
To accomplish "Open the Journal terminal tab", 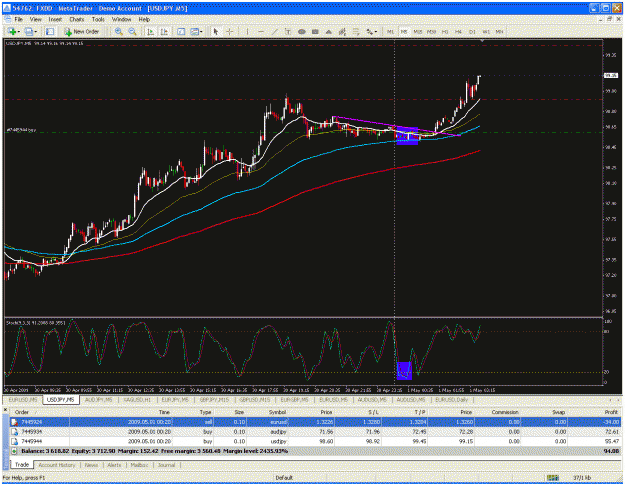I will (x=166, y=465).
